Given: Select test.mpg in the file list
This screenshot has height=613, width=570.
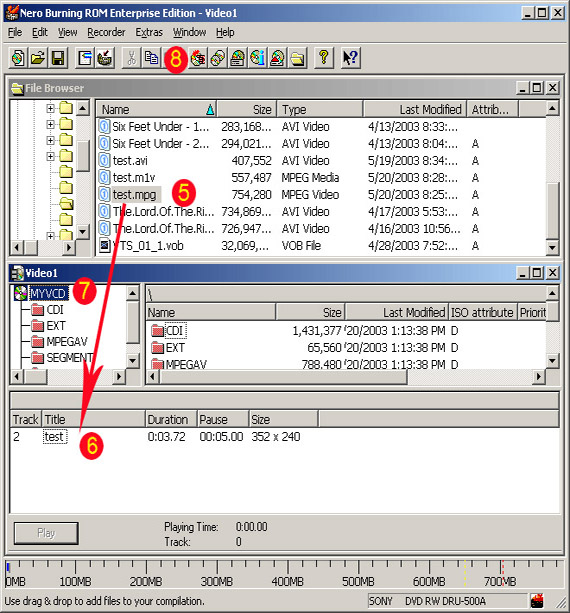Looking at the screenshot, I should click(x=134, y=194).
